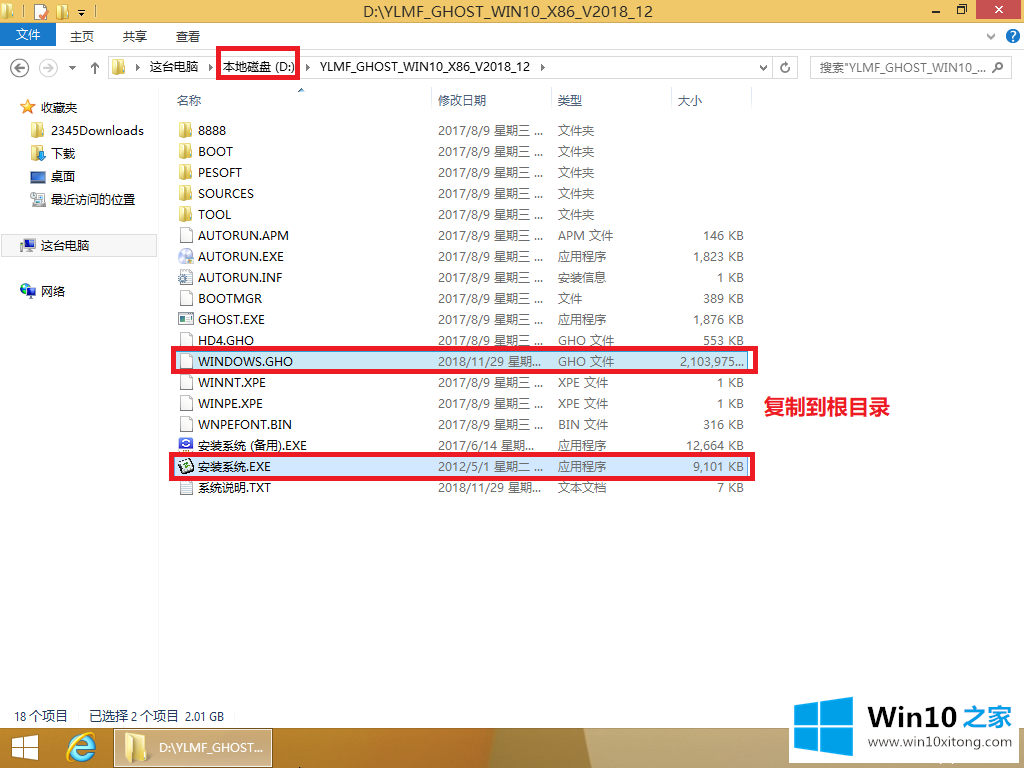Open the 文件 menu tab
This screenshot has width=1024, height=768.
coord(28,35)
